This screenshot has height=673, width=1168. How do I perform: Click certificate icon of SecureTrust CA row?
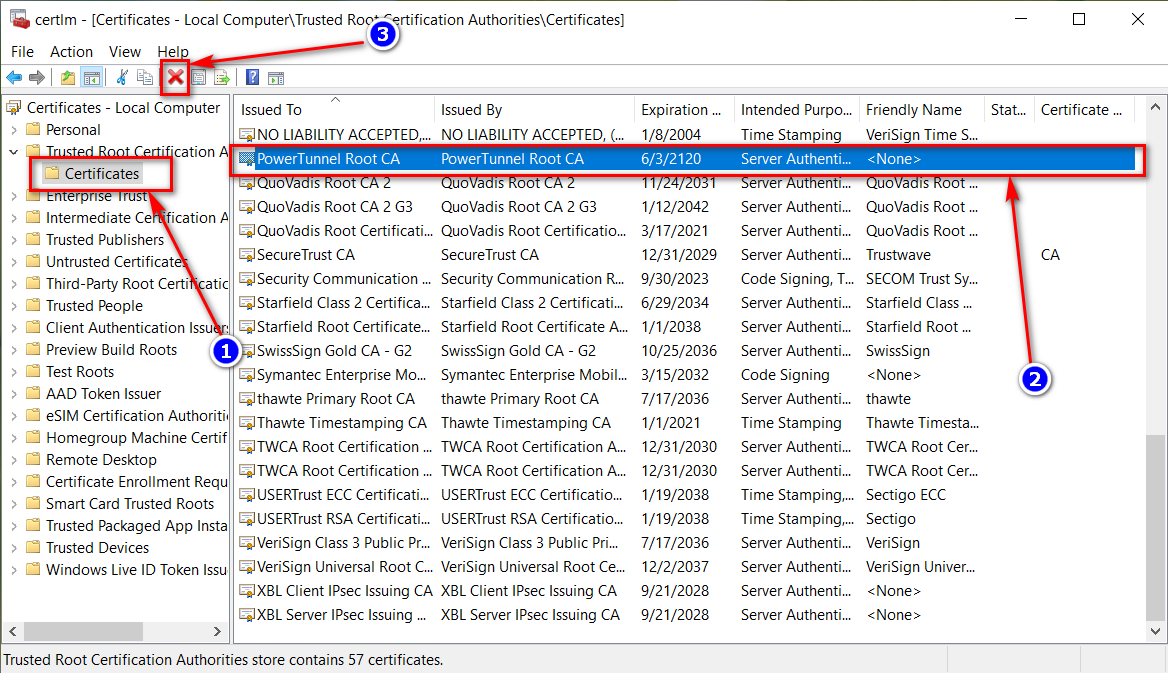247,255
